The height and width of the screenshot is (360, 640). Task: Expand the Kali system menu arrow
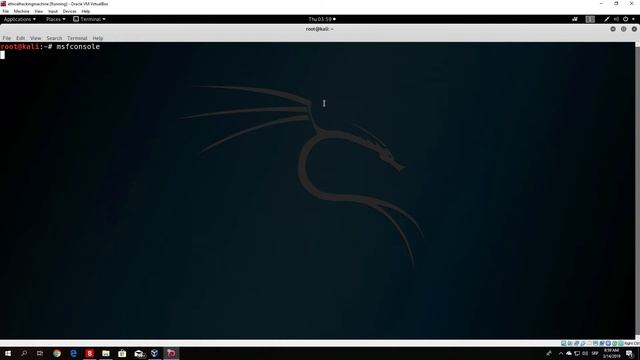[x=633, y=19]
